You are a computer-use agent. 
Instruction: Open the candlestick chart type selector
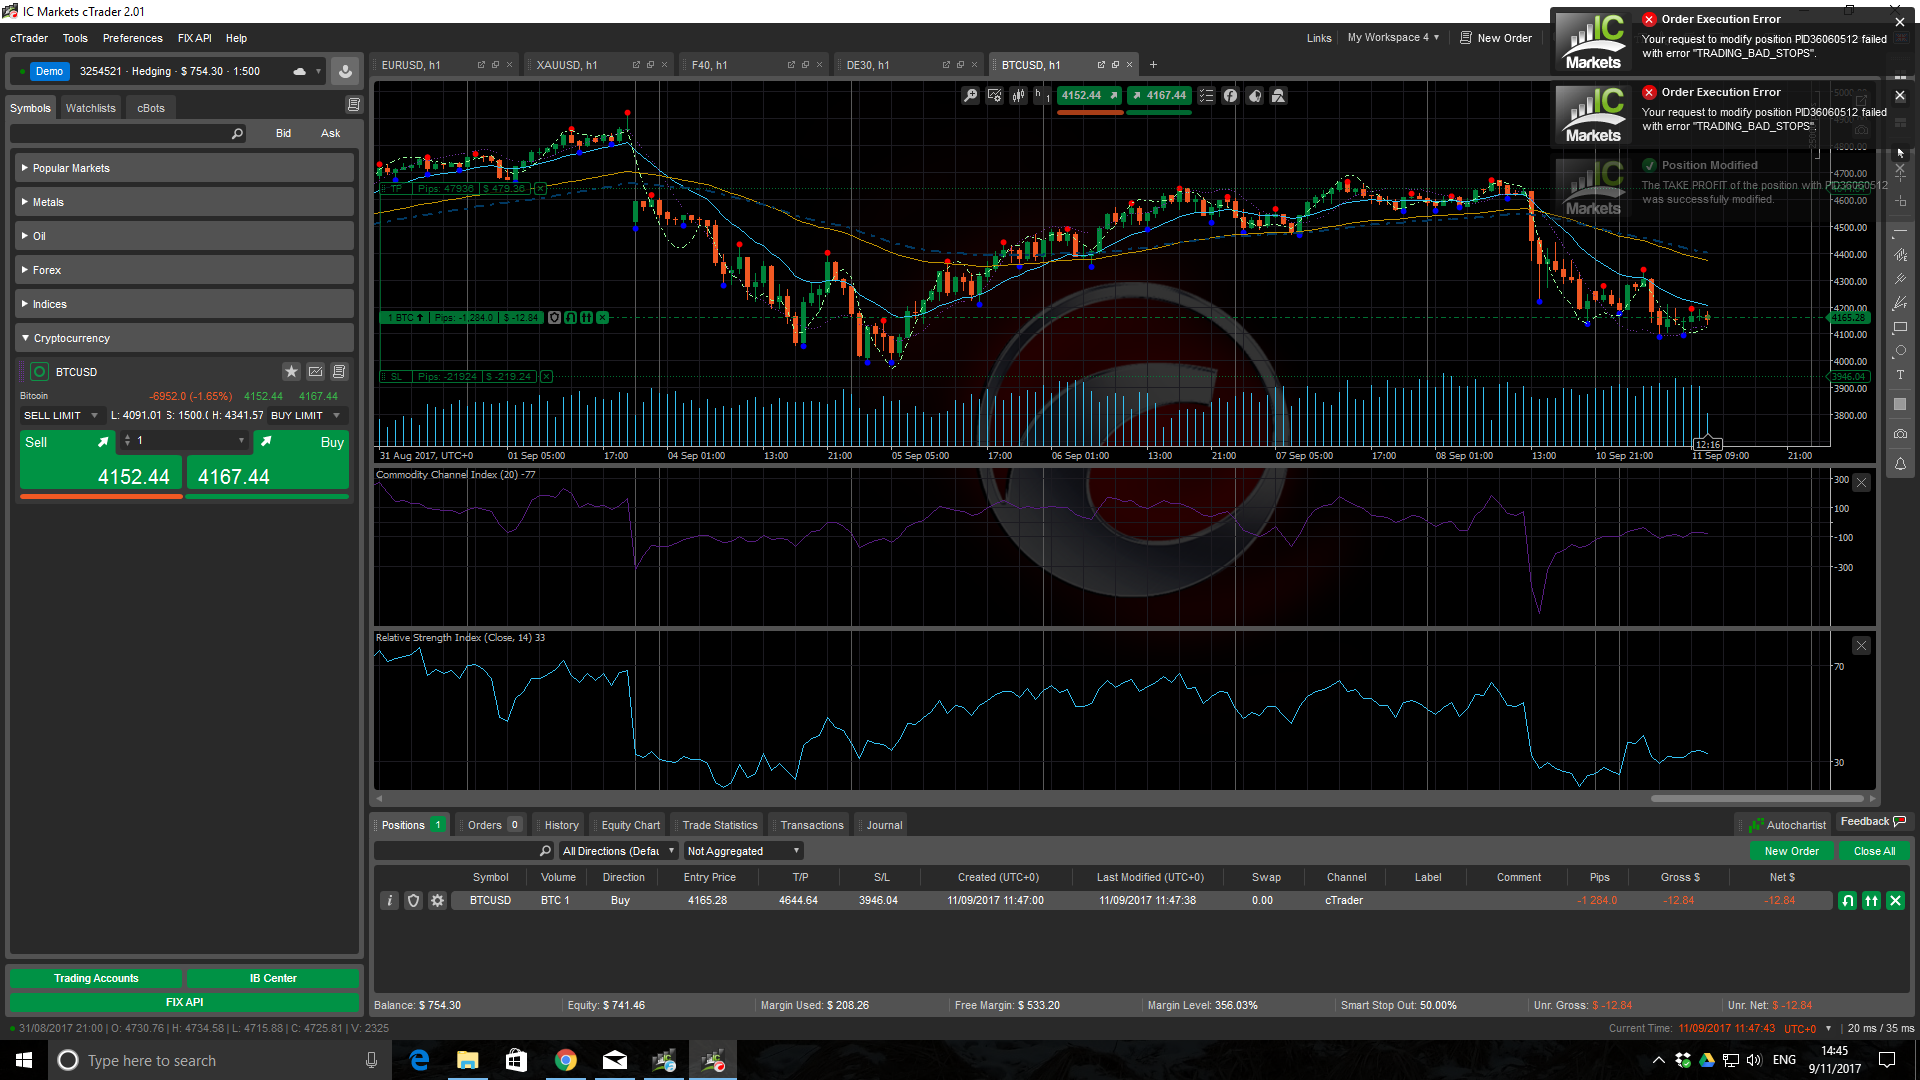[x=1018, y=96]
